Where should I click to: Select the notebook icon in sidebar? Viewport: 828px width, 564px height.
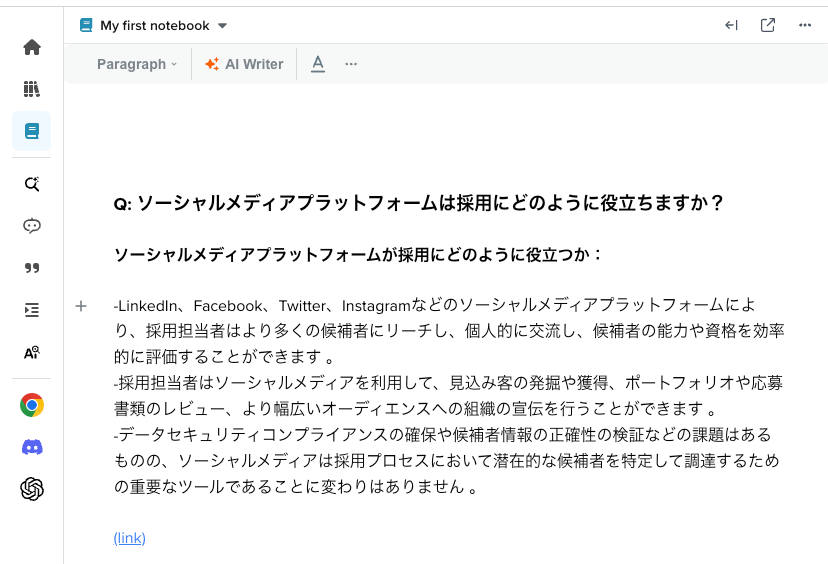pyautogui.click(x=32, y=131)
